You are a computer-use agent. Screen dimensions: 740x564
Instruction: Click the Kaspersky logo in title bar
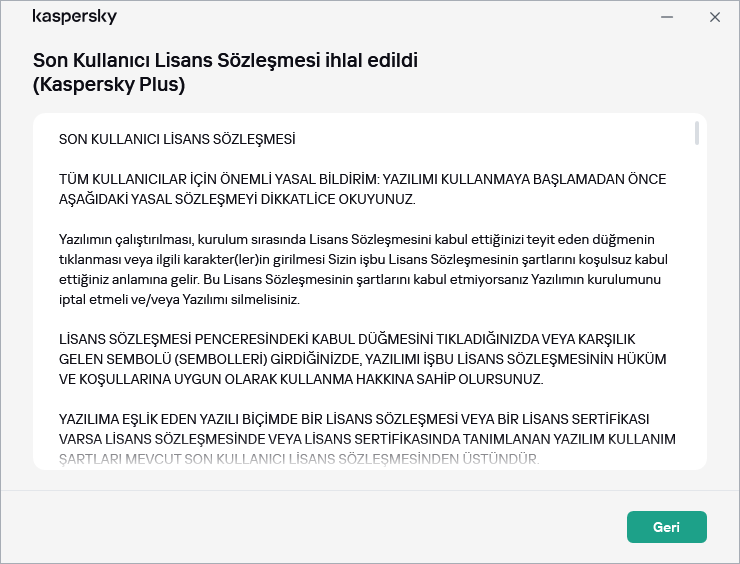click(x=75, y=17)
